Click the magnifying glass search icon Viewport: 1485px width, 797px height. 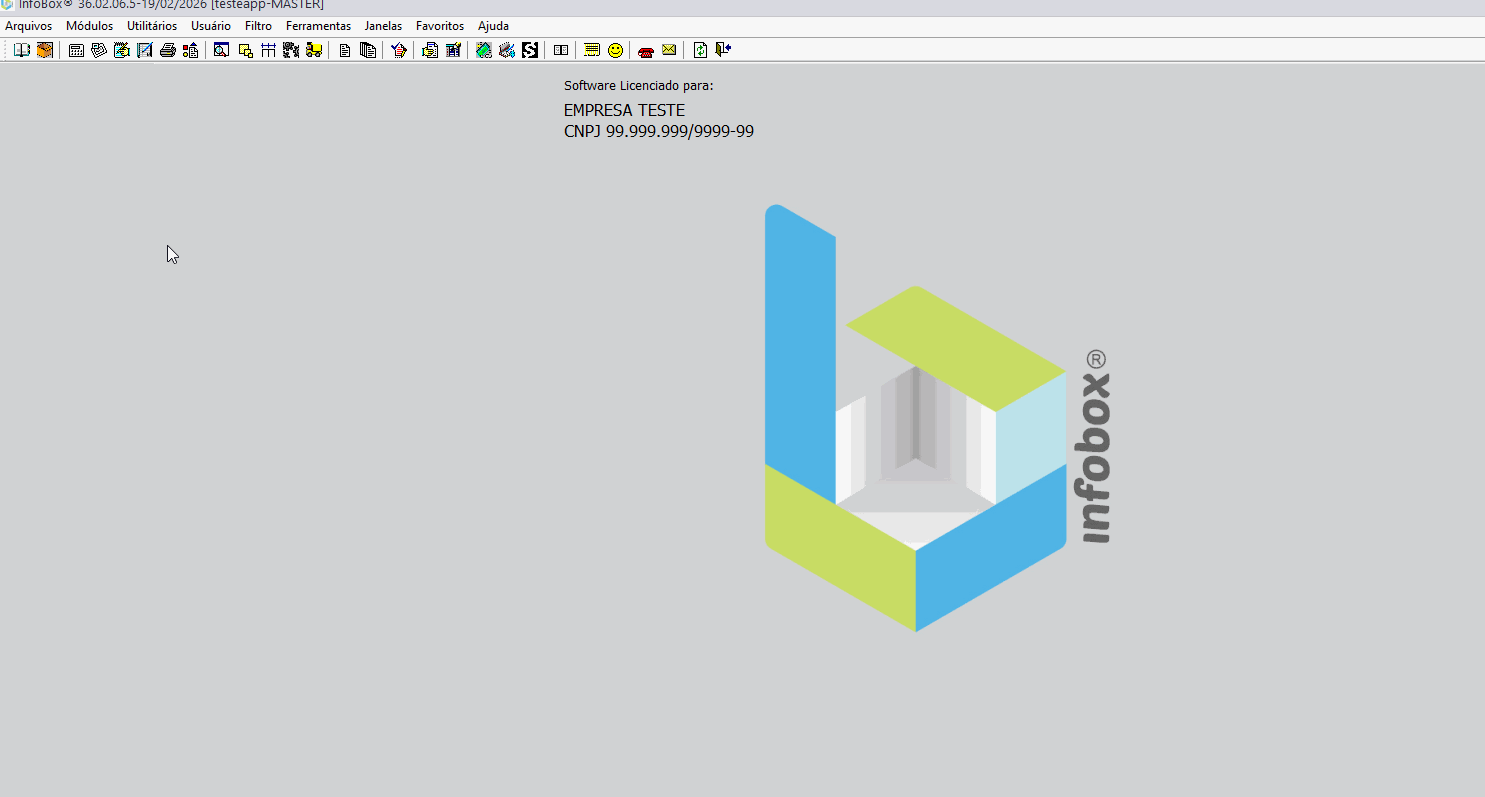pyautogui.click(x=222, y=50)
